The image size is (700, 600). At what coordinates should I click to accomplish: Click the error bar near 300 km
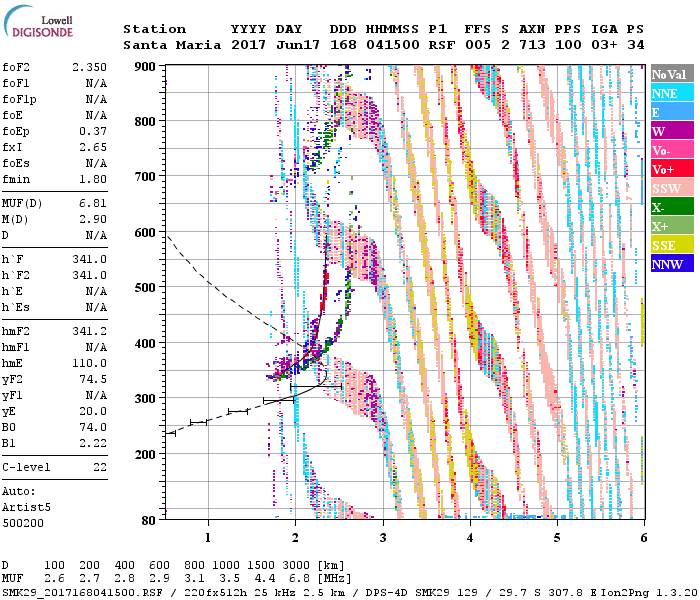(x=279, y=400)
